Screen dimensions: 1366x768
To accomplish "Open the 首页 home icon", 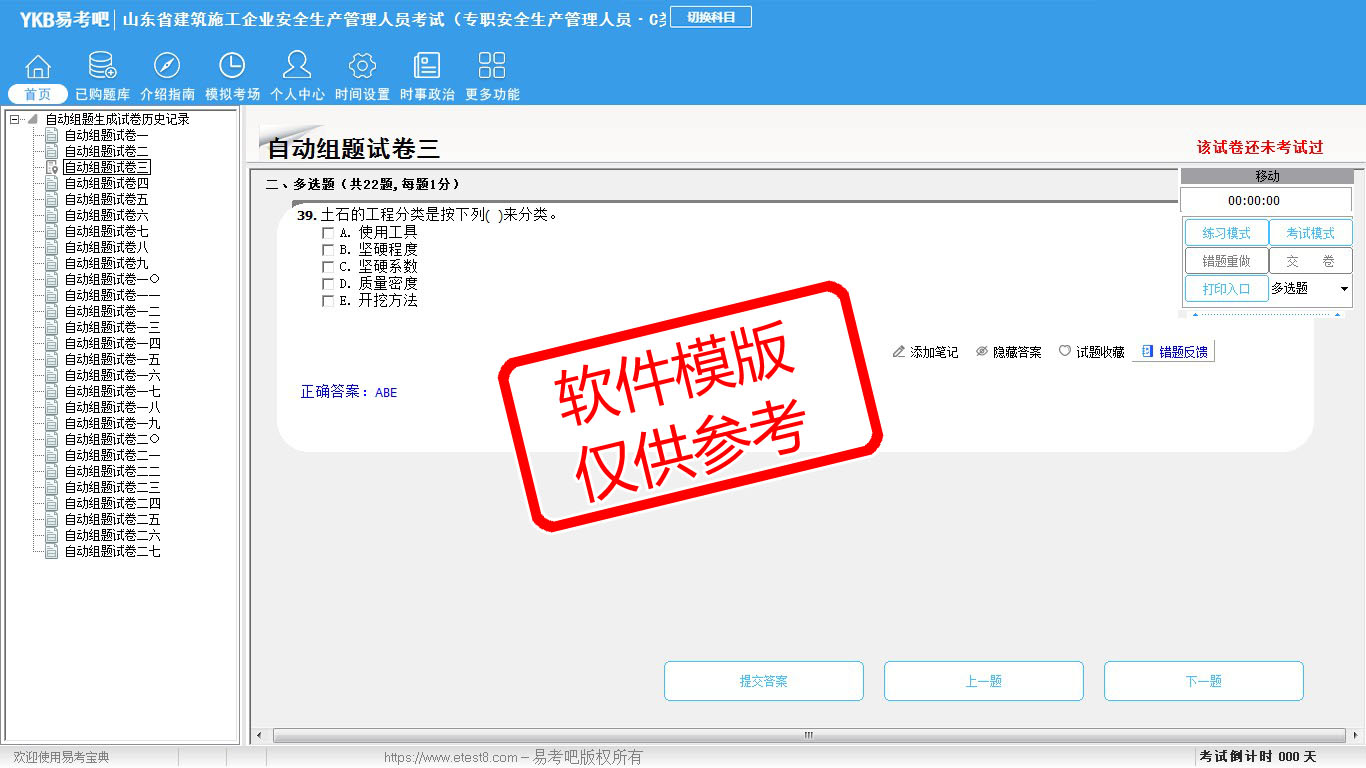I will tap(38, 66).
